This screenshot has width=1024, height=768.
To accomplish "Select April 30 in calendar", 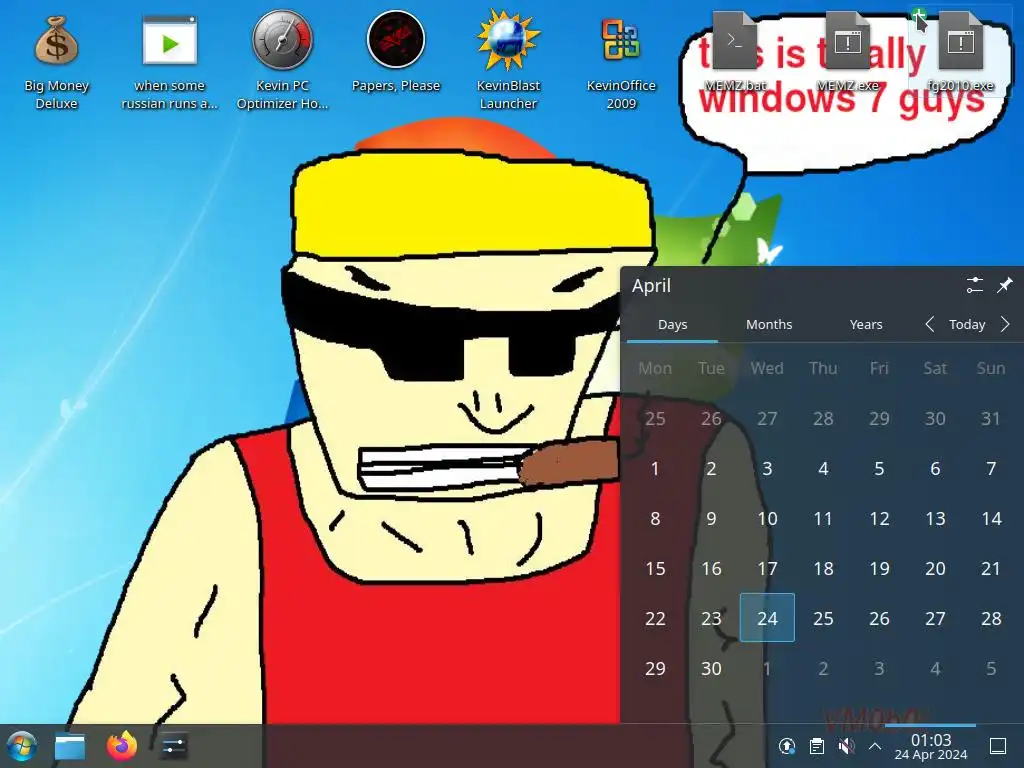I will pos(711,668).
